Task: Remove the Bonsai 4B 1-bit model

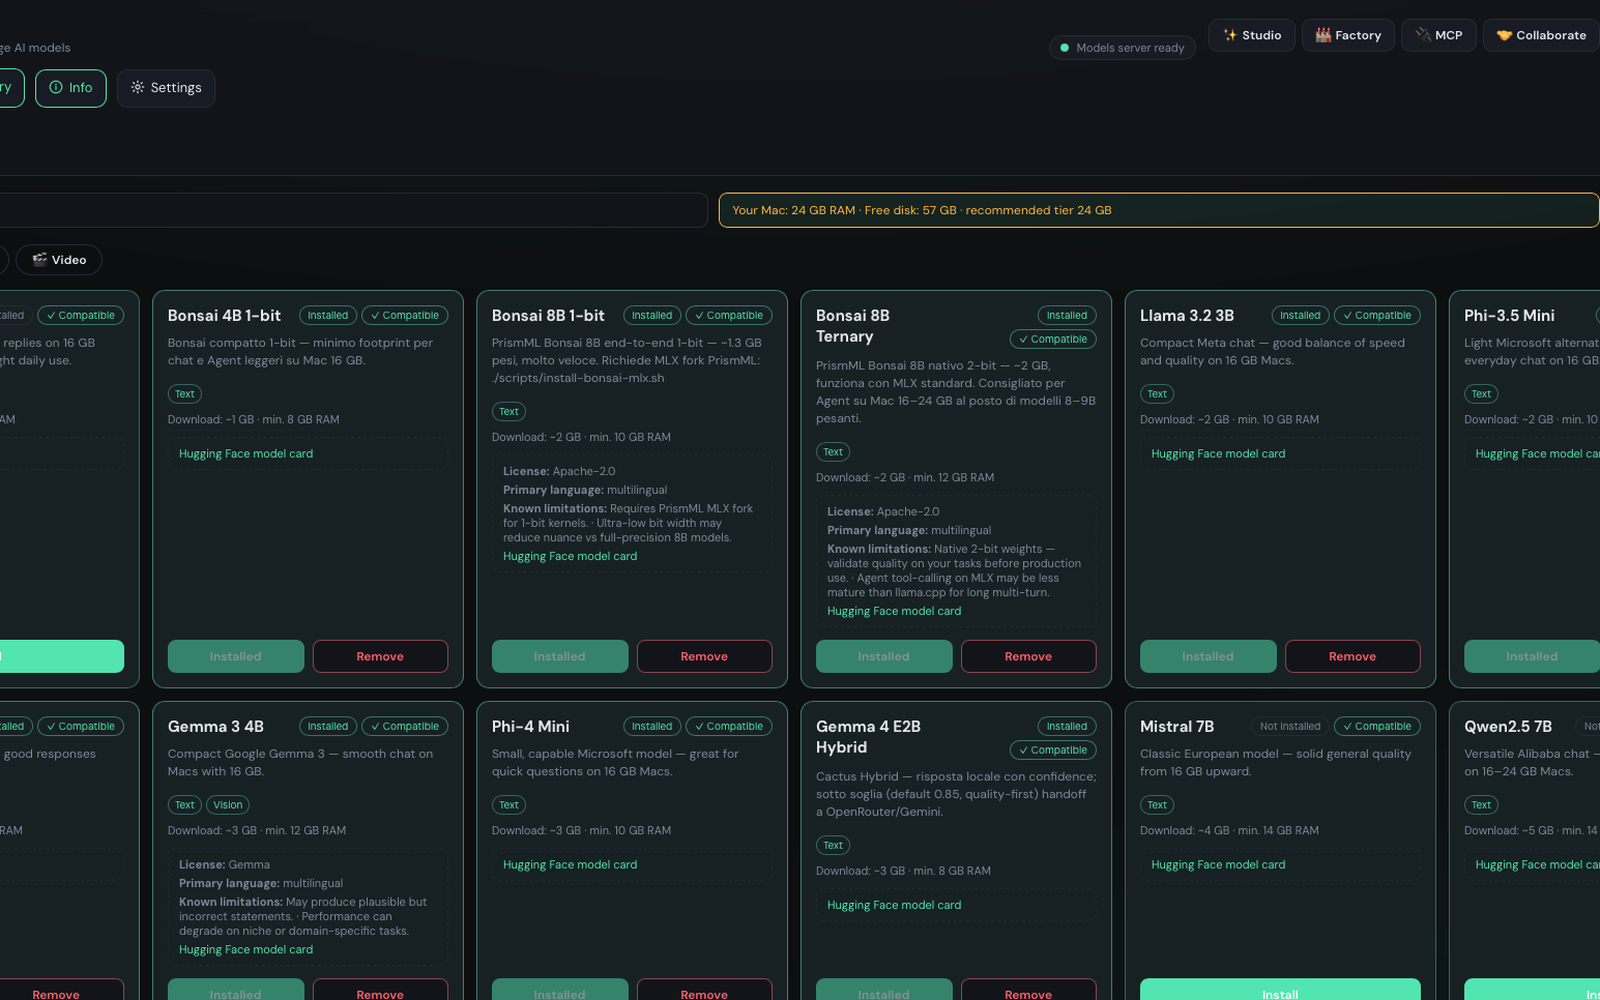Action: (380, 656)
